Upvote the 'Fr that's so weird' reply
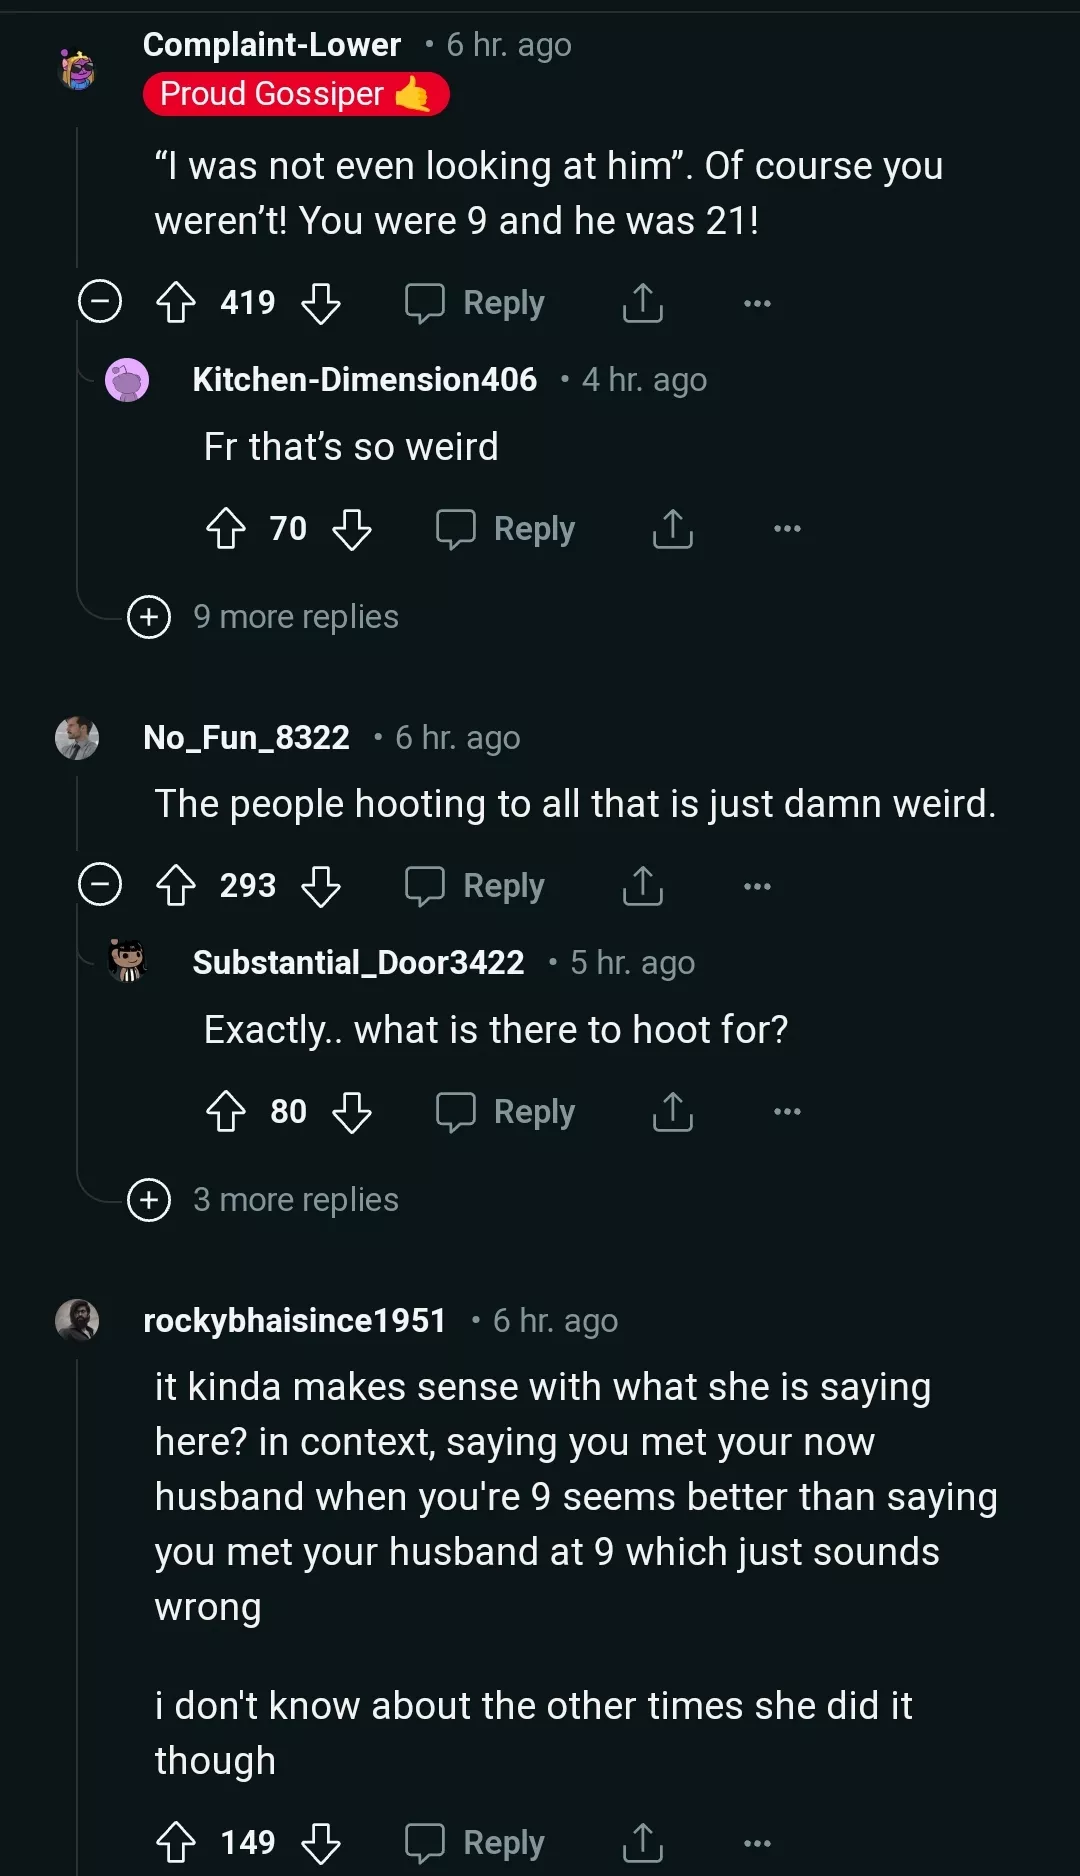Viewport: 1080px width, 1876px height. 227,529
